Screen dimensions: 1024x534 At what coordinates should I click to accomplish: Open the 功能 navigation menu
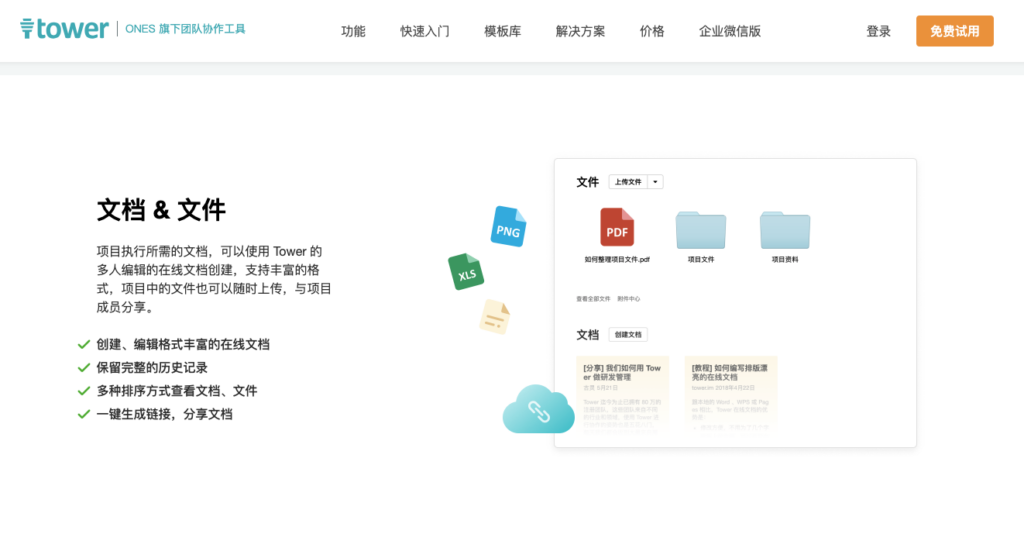coord(353,31)
